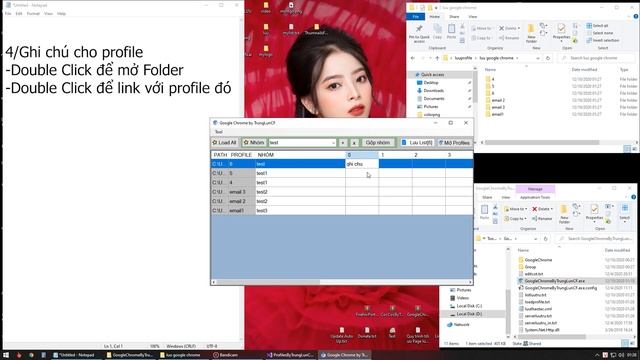Screen dimensions: 640x360
Task: Open Move to dropdown in lower Explorer
Action: pos(516,209)
